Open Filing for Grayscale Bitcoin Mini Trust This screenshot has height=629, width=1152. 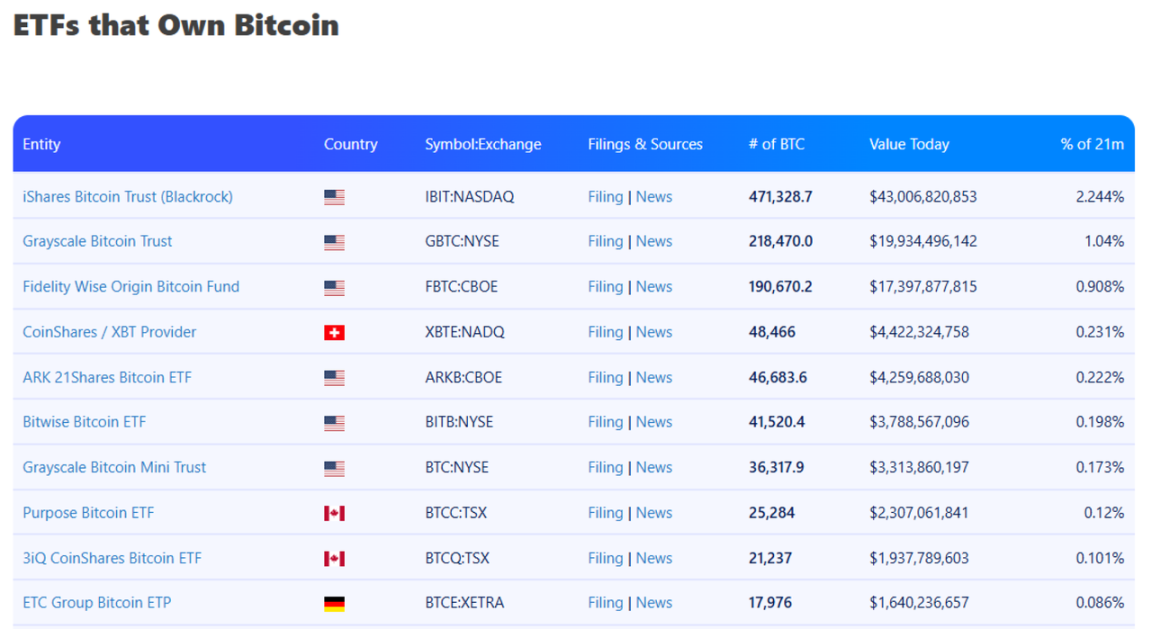605,468
